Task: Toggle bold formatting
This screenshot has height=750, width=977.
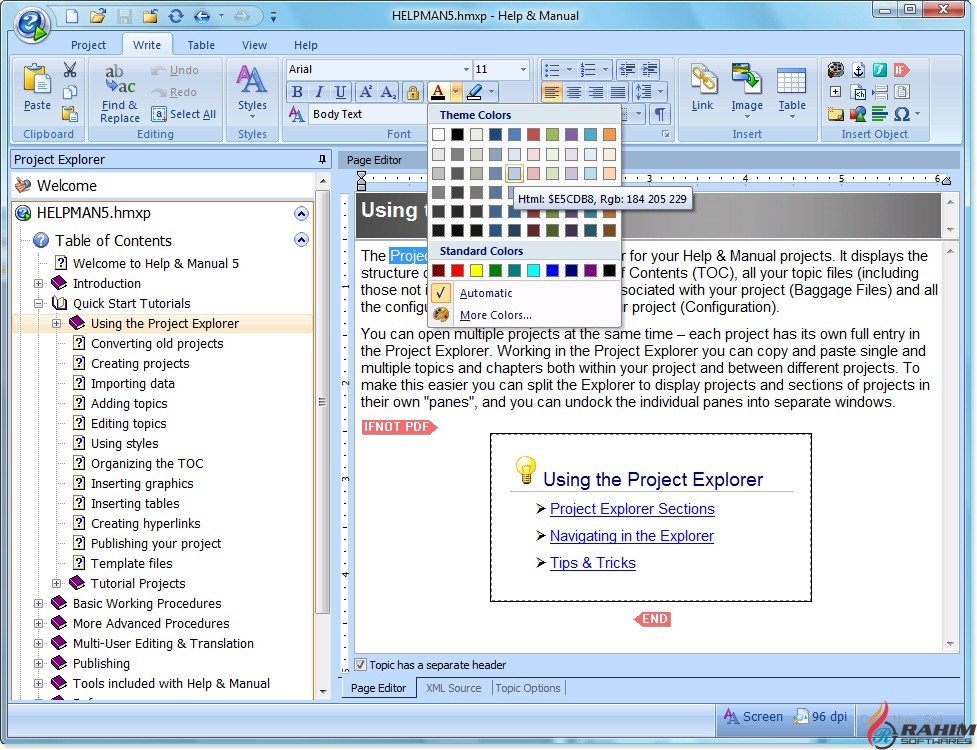Action: click(x=297, y=92)
